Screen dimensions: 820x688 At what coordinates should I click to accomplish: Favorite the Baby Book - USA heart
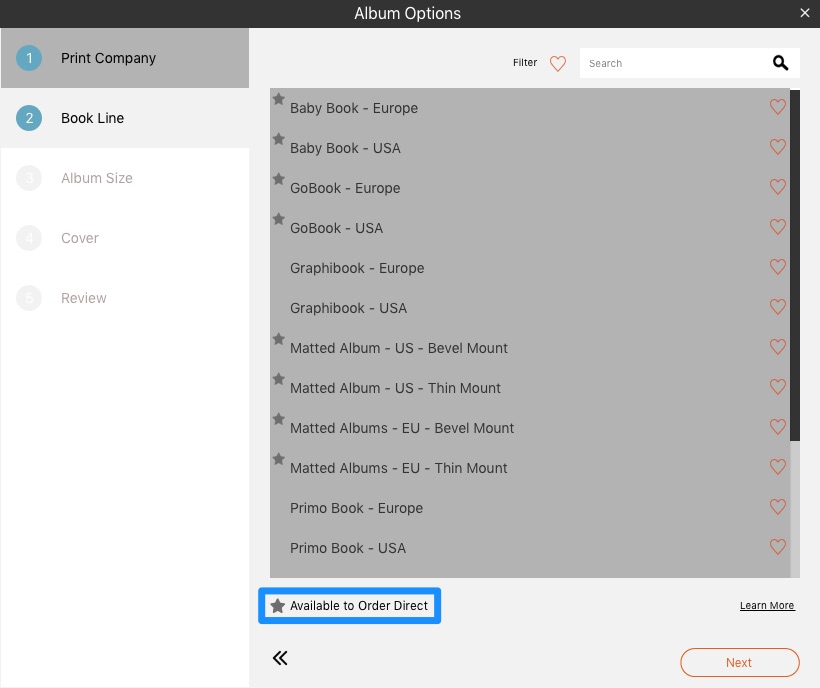click(778, 147)
